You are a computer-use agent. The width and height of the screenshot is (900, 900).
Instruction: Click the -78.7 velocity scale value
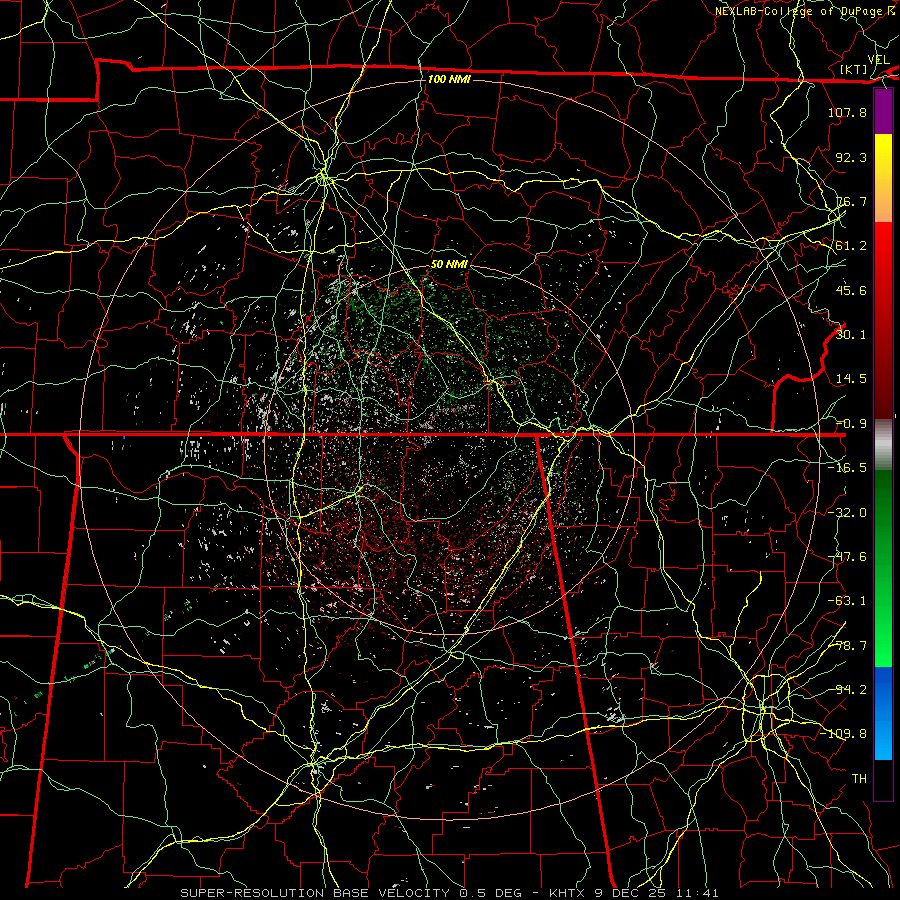point(847,646)
